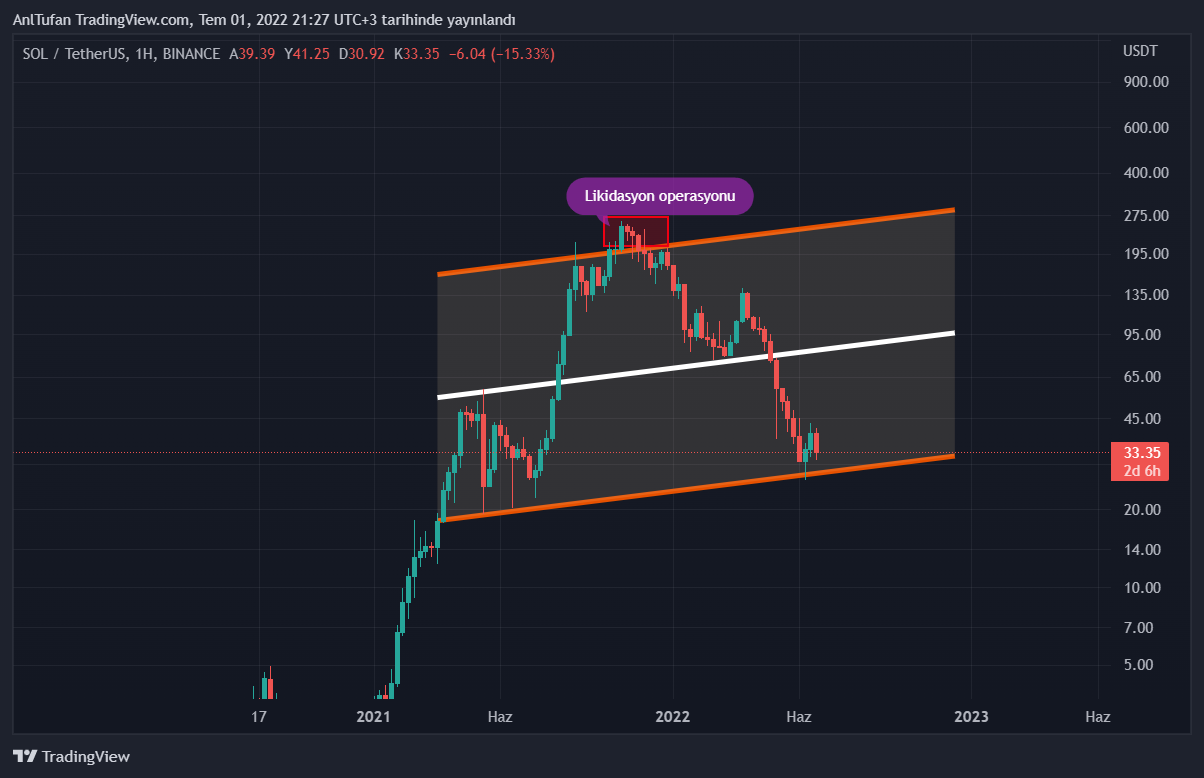1204x778 pixels.
Task: Click the 2023 label on time axis
Action: [971, 716]
